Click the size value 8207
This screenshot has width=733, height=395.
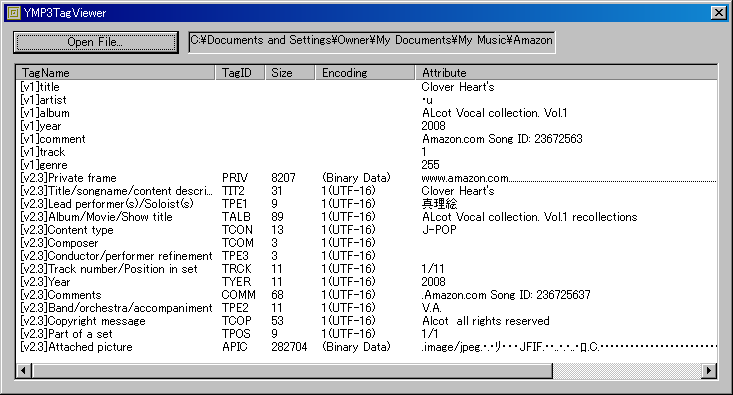283,178
